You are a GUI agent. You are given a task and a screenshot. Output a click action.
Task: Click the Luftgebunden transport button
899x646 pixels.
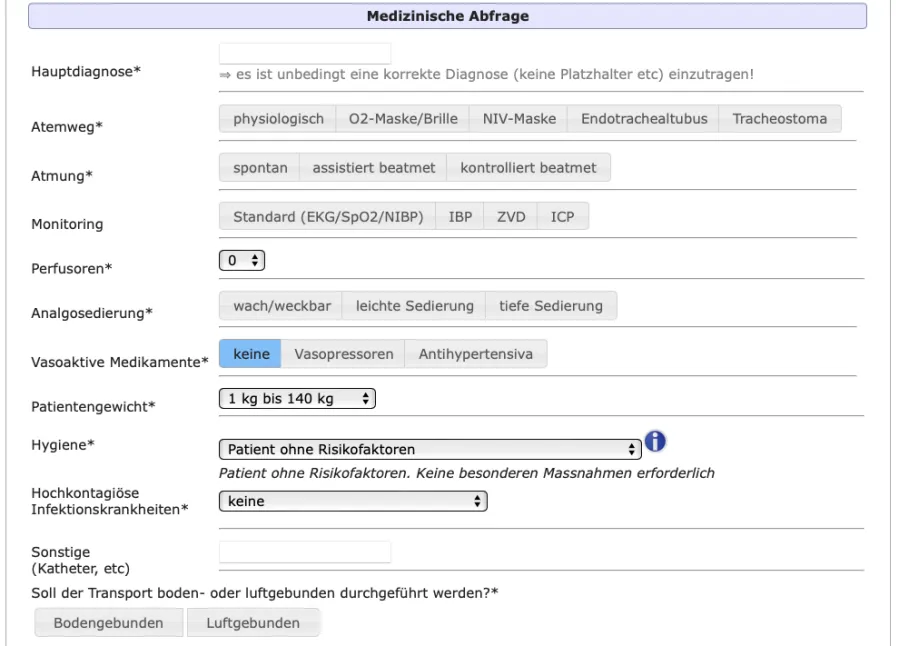(253, 623)
